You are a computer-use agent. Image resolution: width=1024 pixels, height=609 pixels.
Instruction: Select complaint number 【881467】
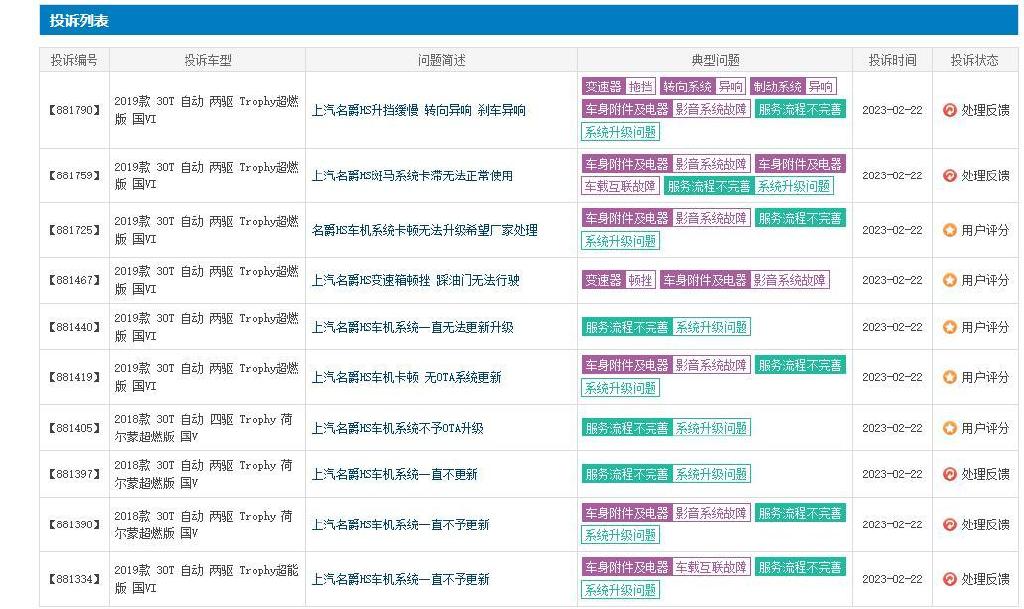pyautogui.click(x=74, y=280)
